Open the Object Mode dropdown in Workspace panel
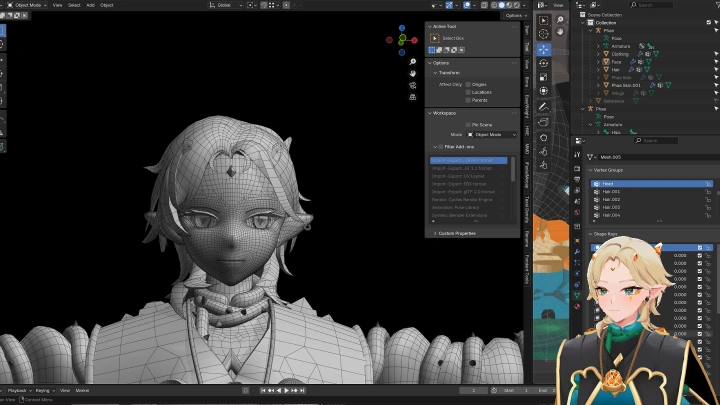720x405 pixels. pos(492,135)
